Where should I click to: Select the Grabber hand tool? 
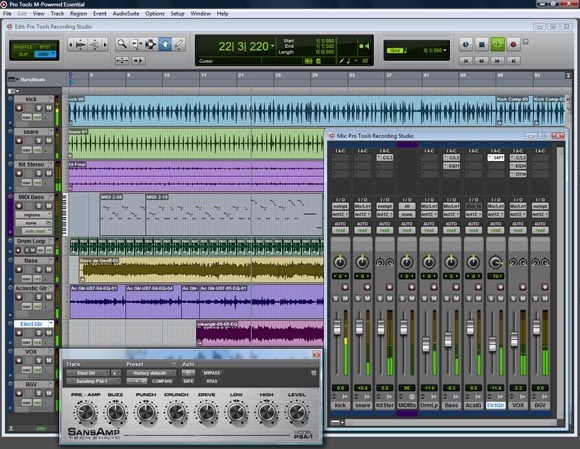(165, 44)
